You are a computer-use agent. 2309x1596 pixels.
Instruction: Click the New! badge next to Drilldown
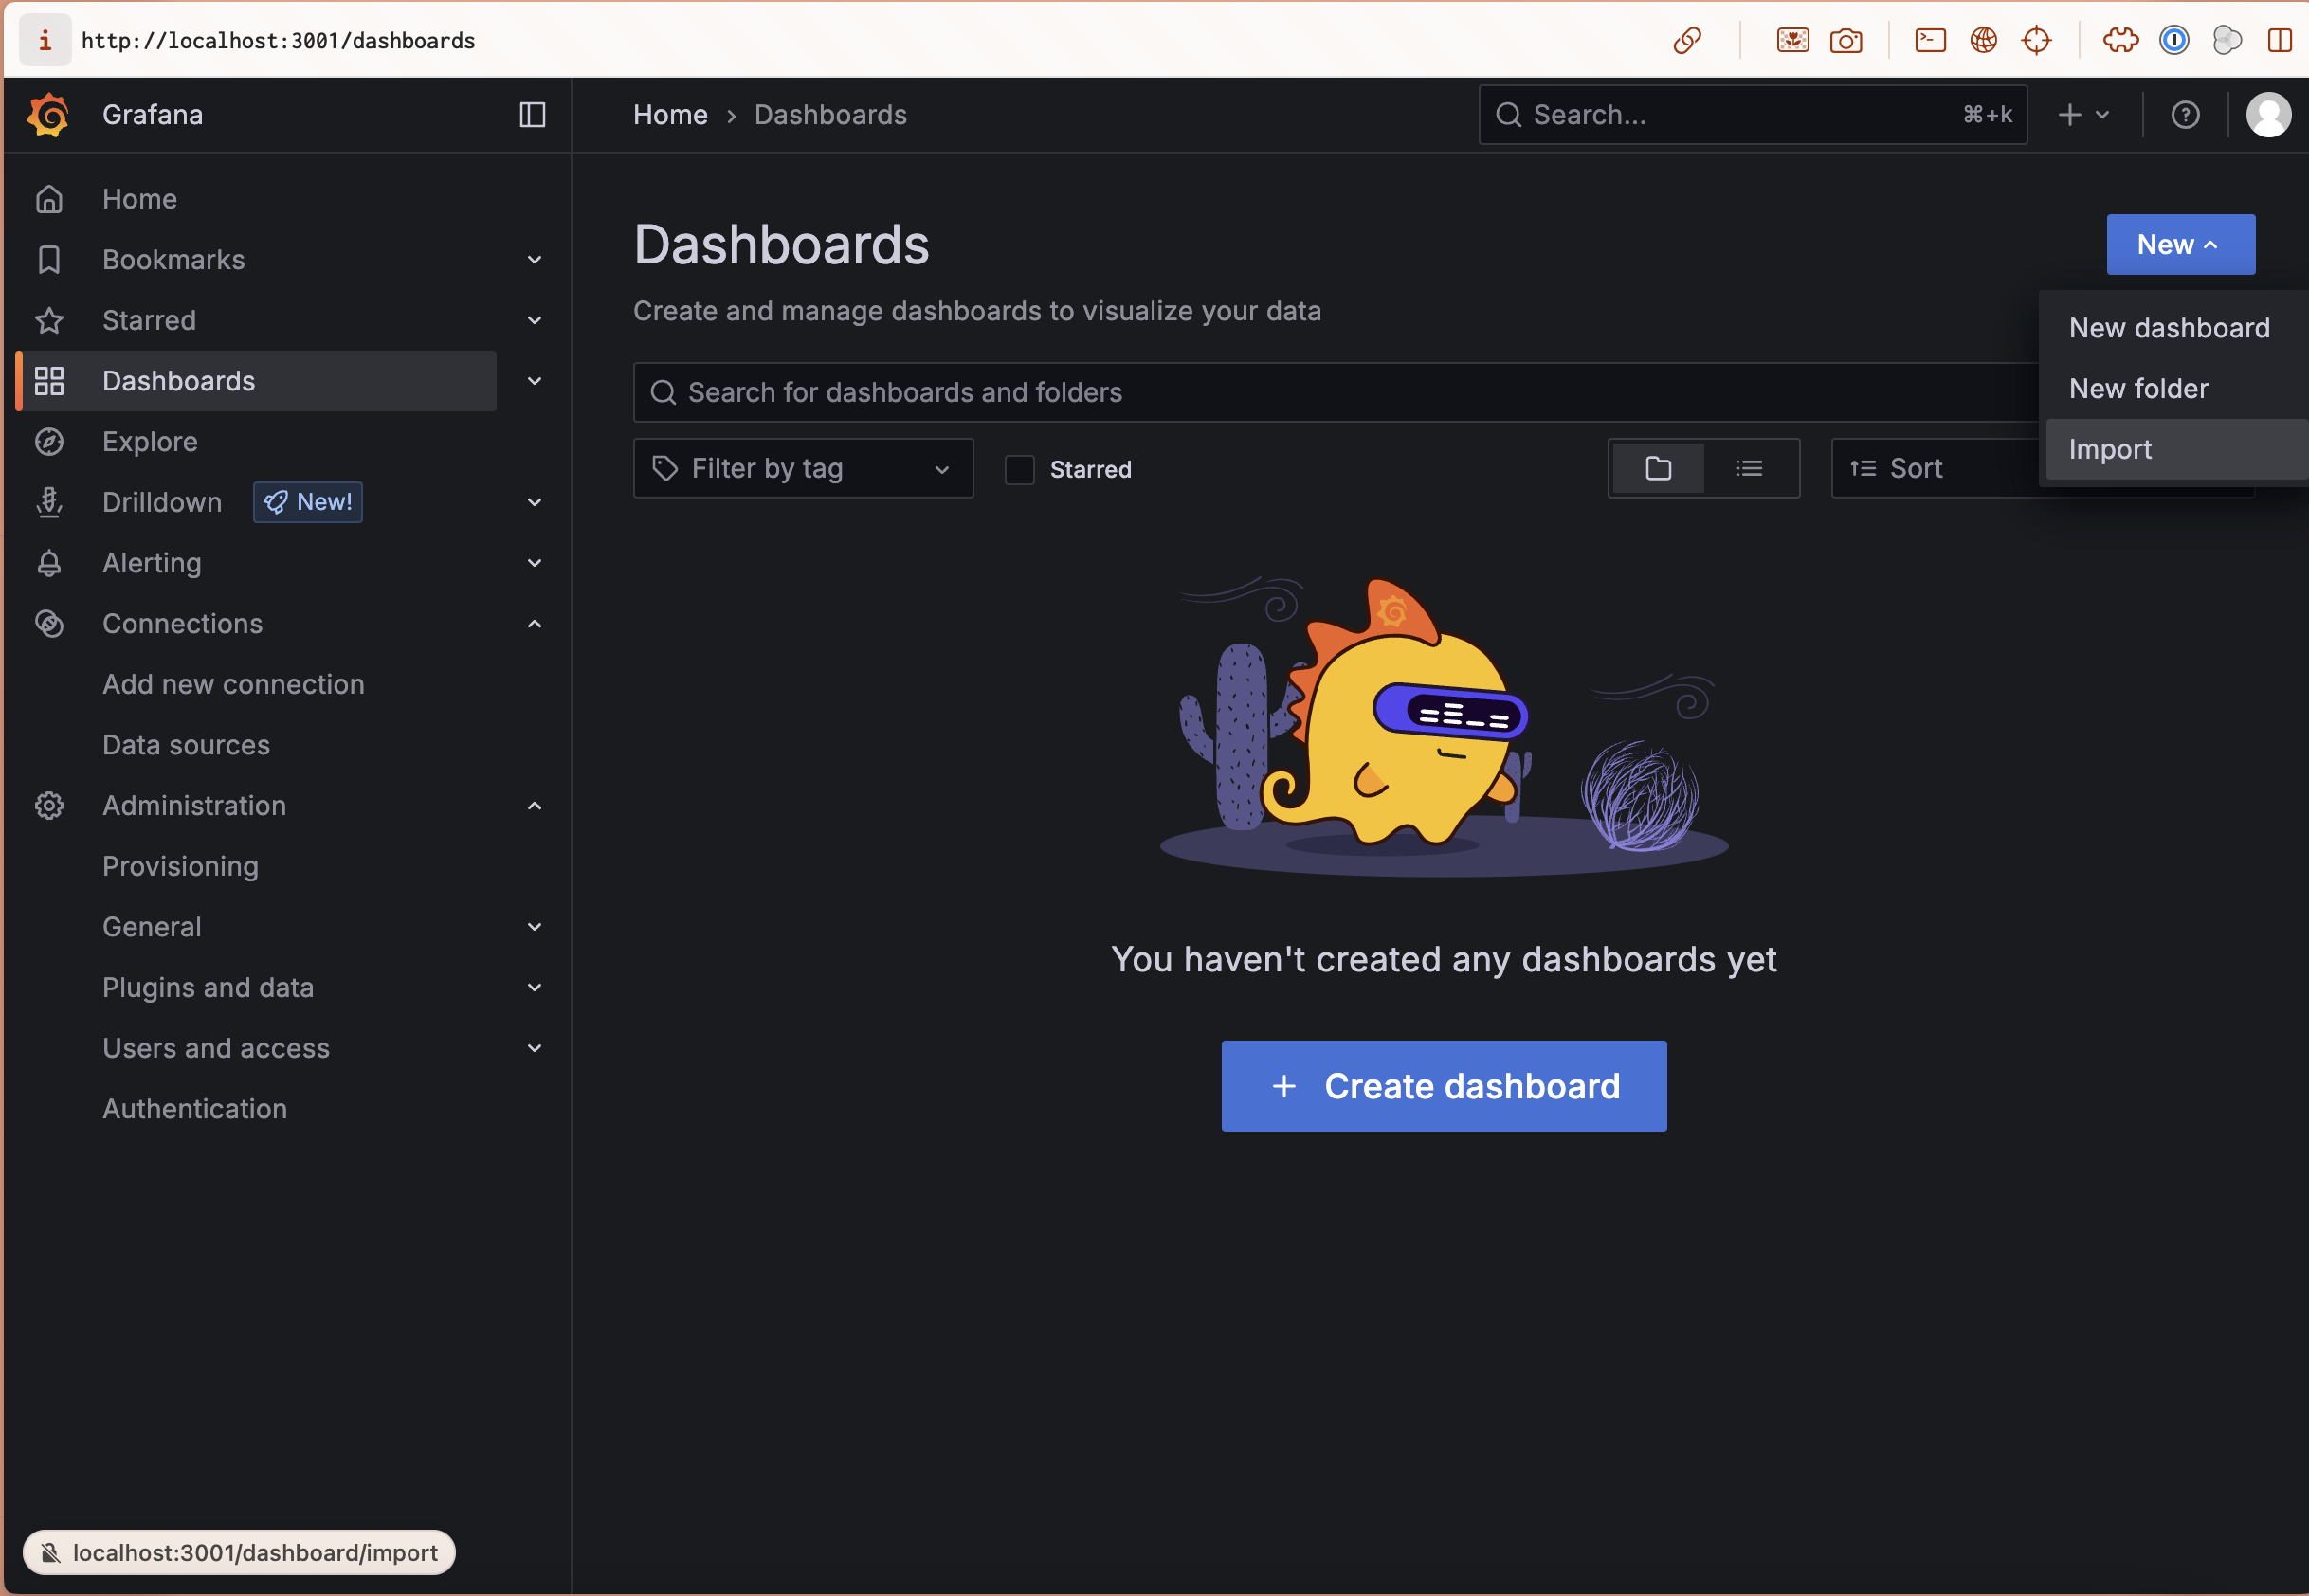[308, 502]
